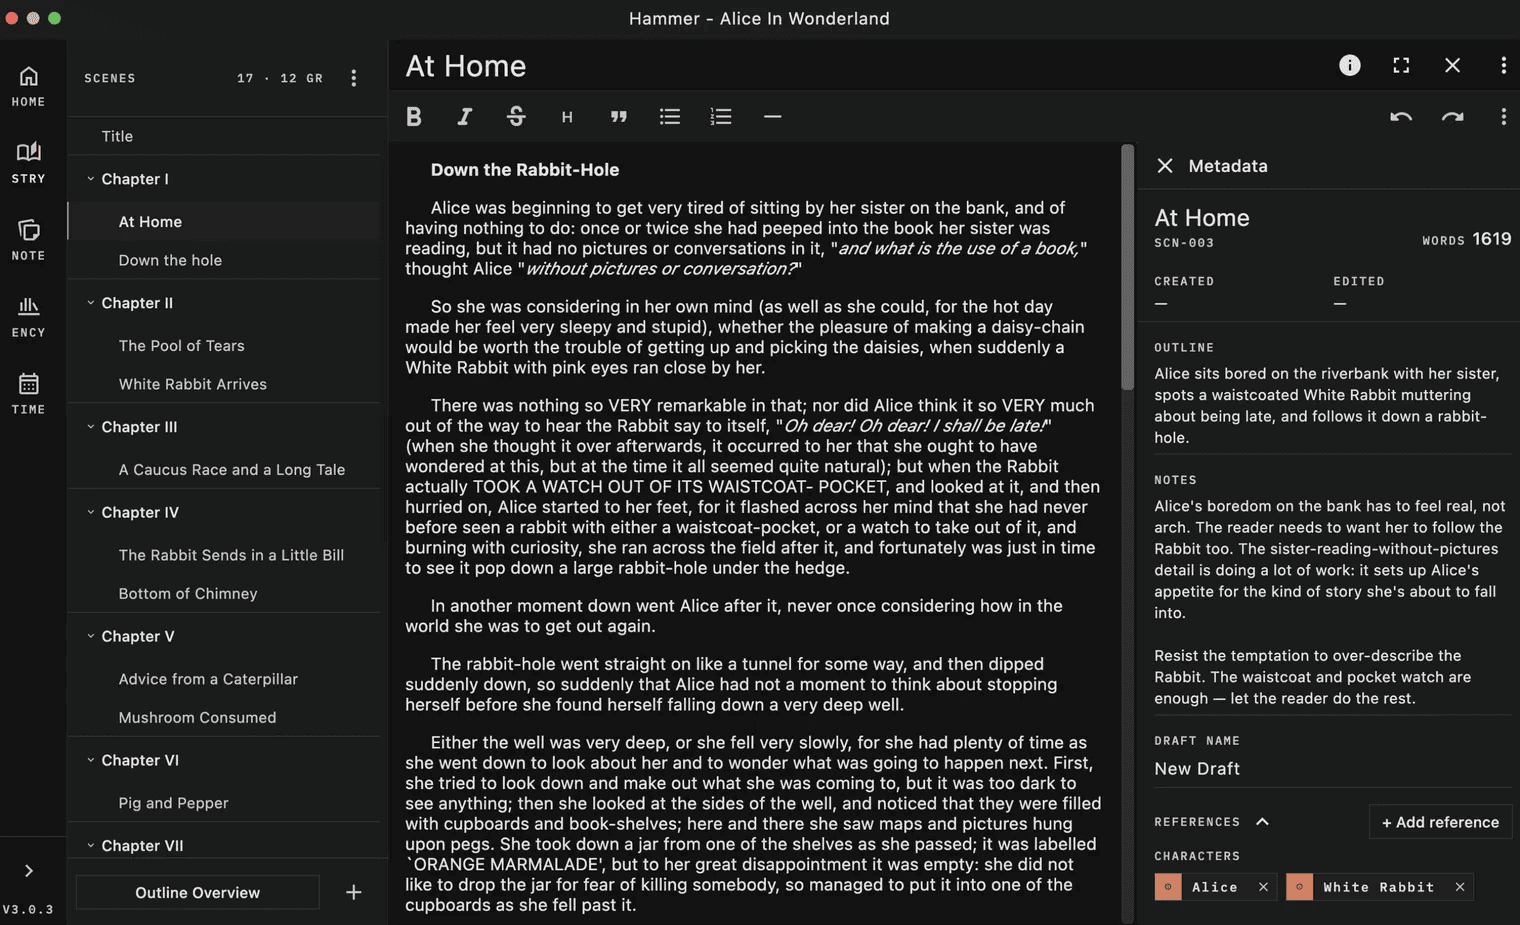Insert a horizontal rule
Image resolution: width=1520 pixels, height=925 pixels.
772,117
